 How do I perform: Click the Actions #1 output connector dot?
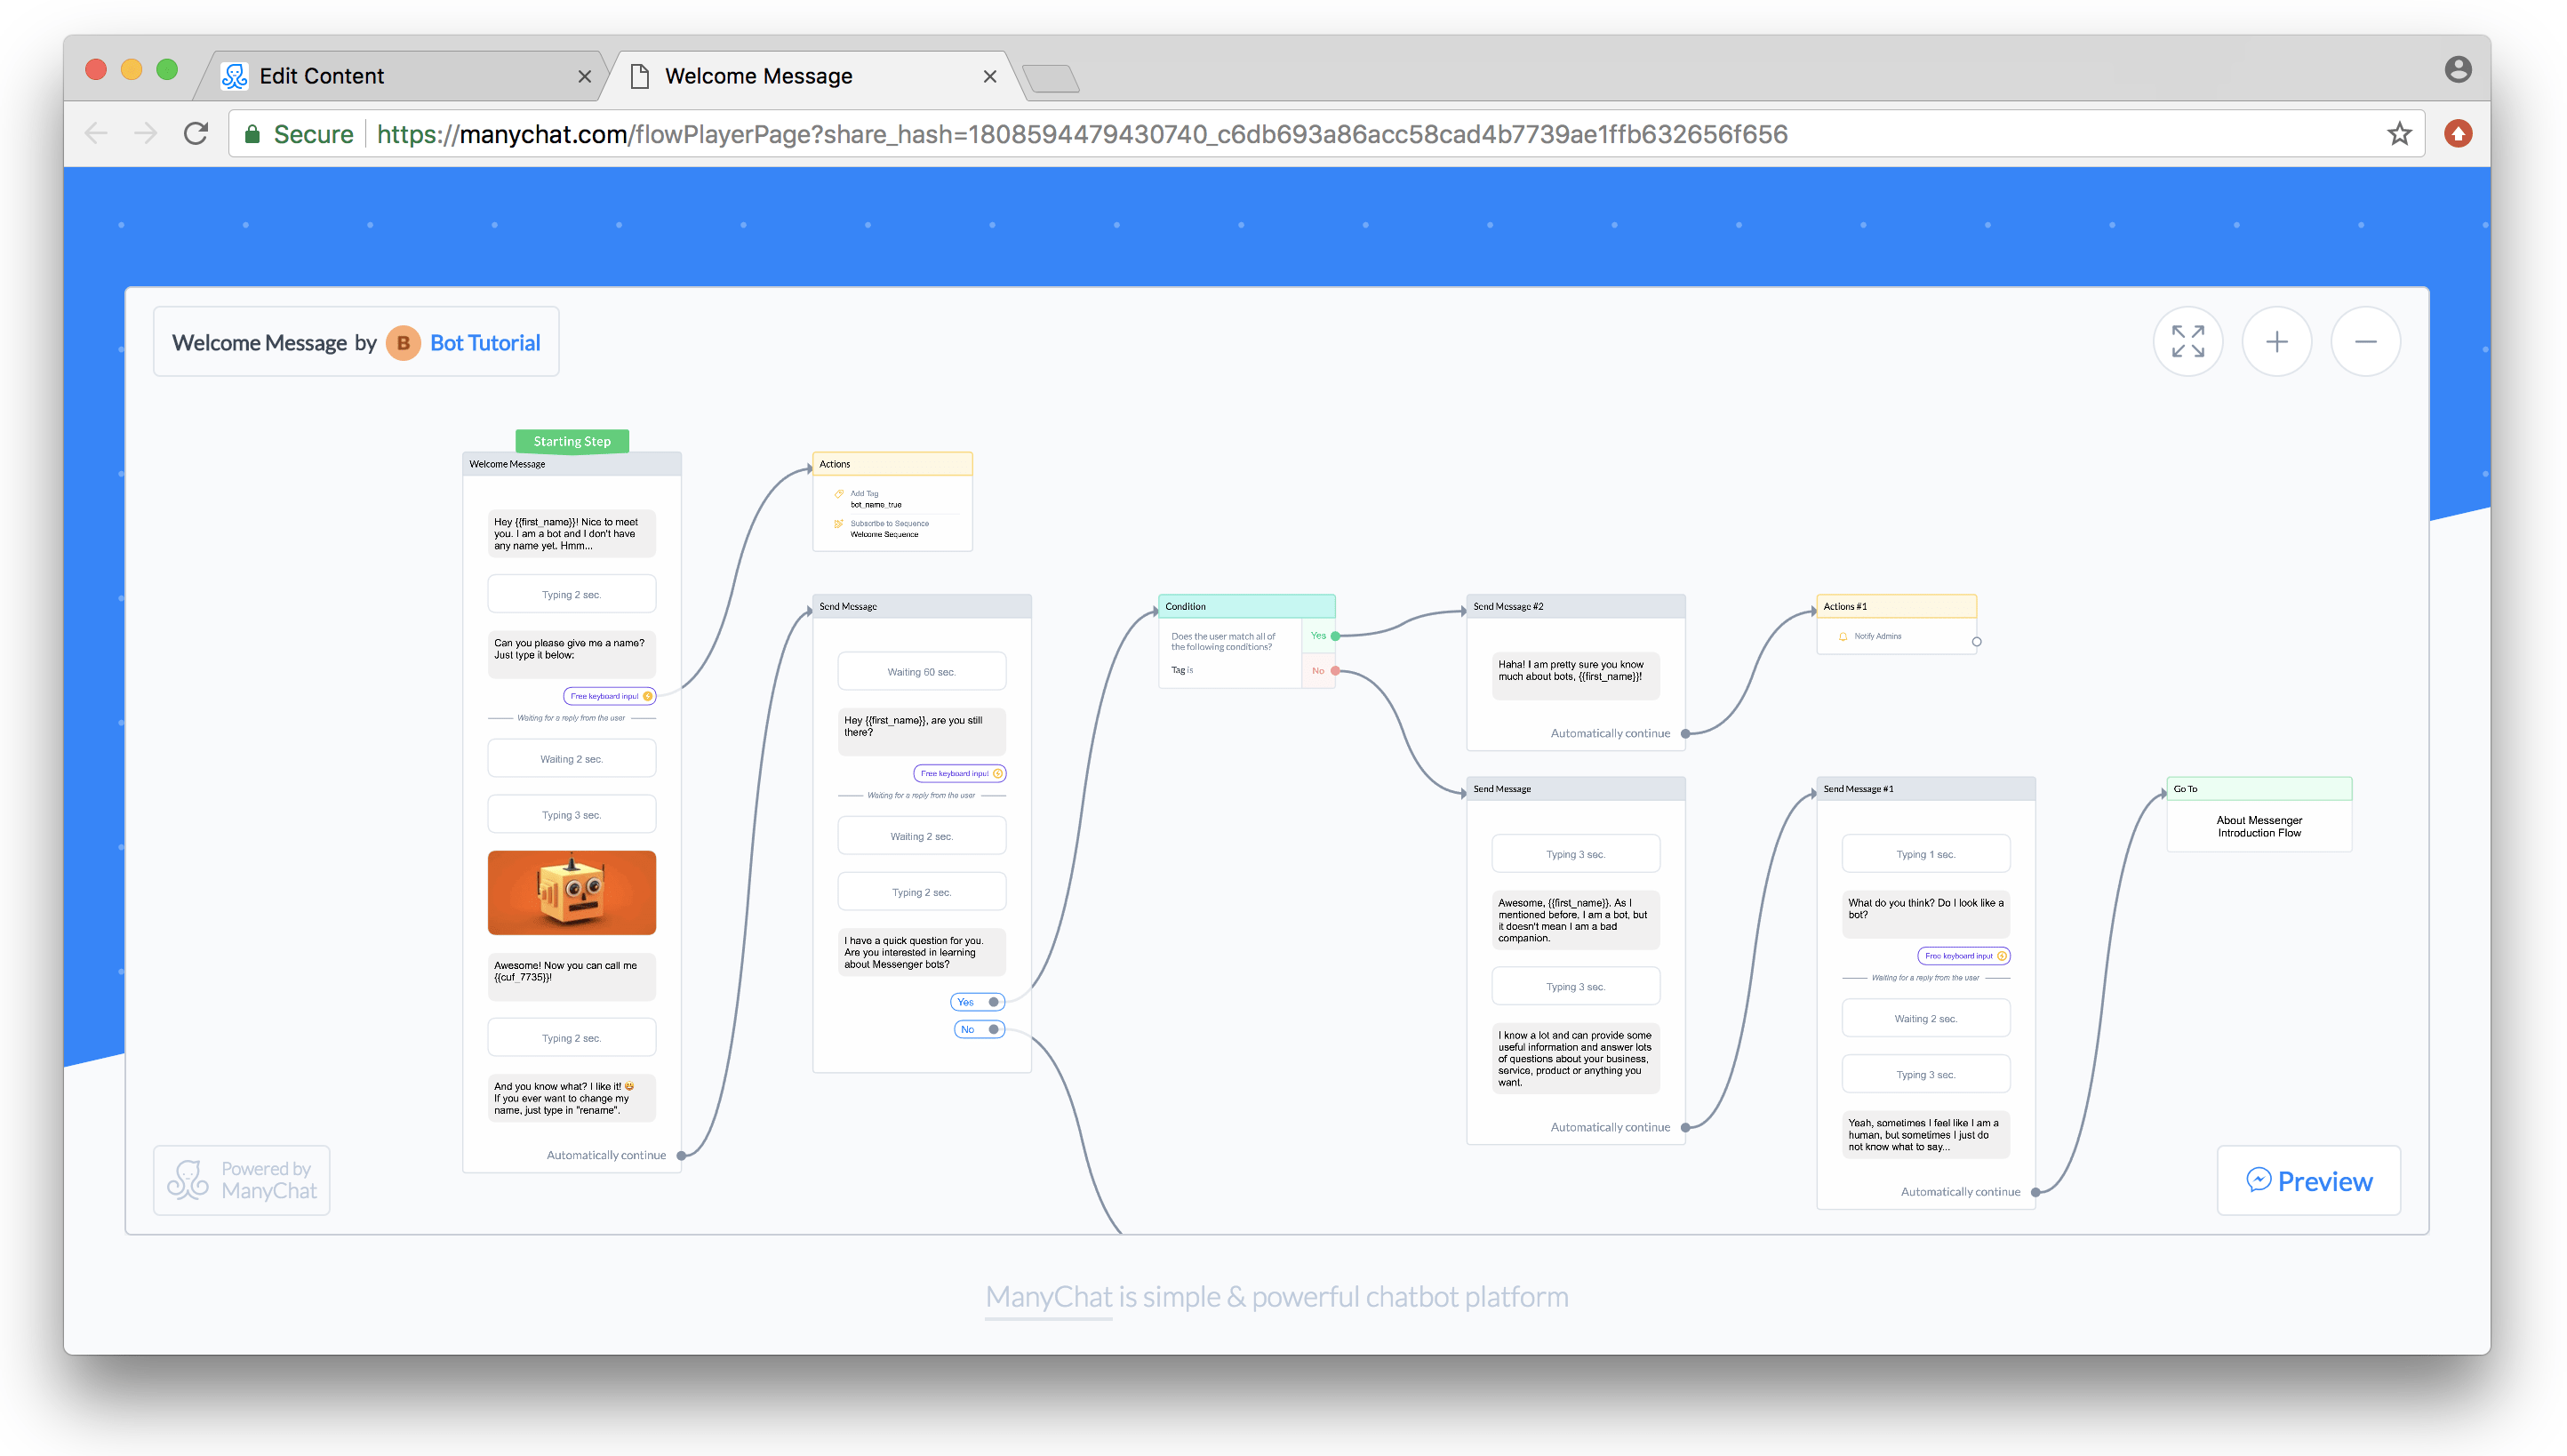coord(1976,642)
